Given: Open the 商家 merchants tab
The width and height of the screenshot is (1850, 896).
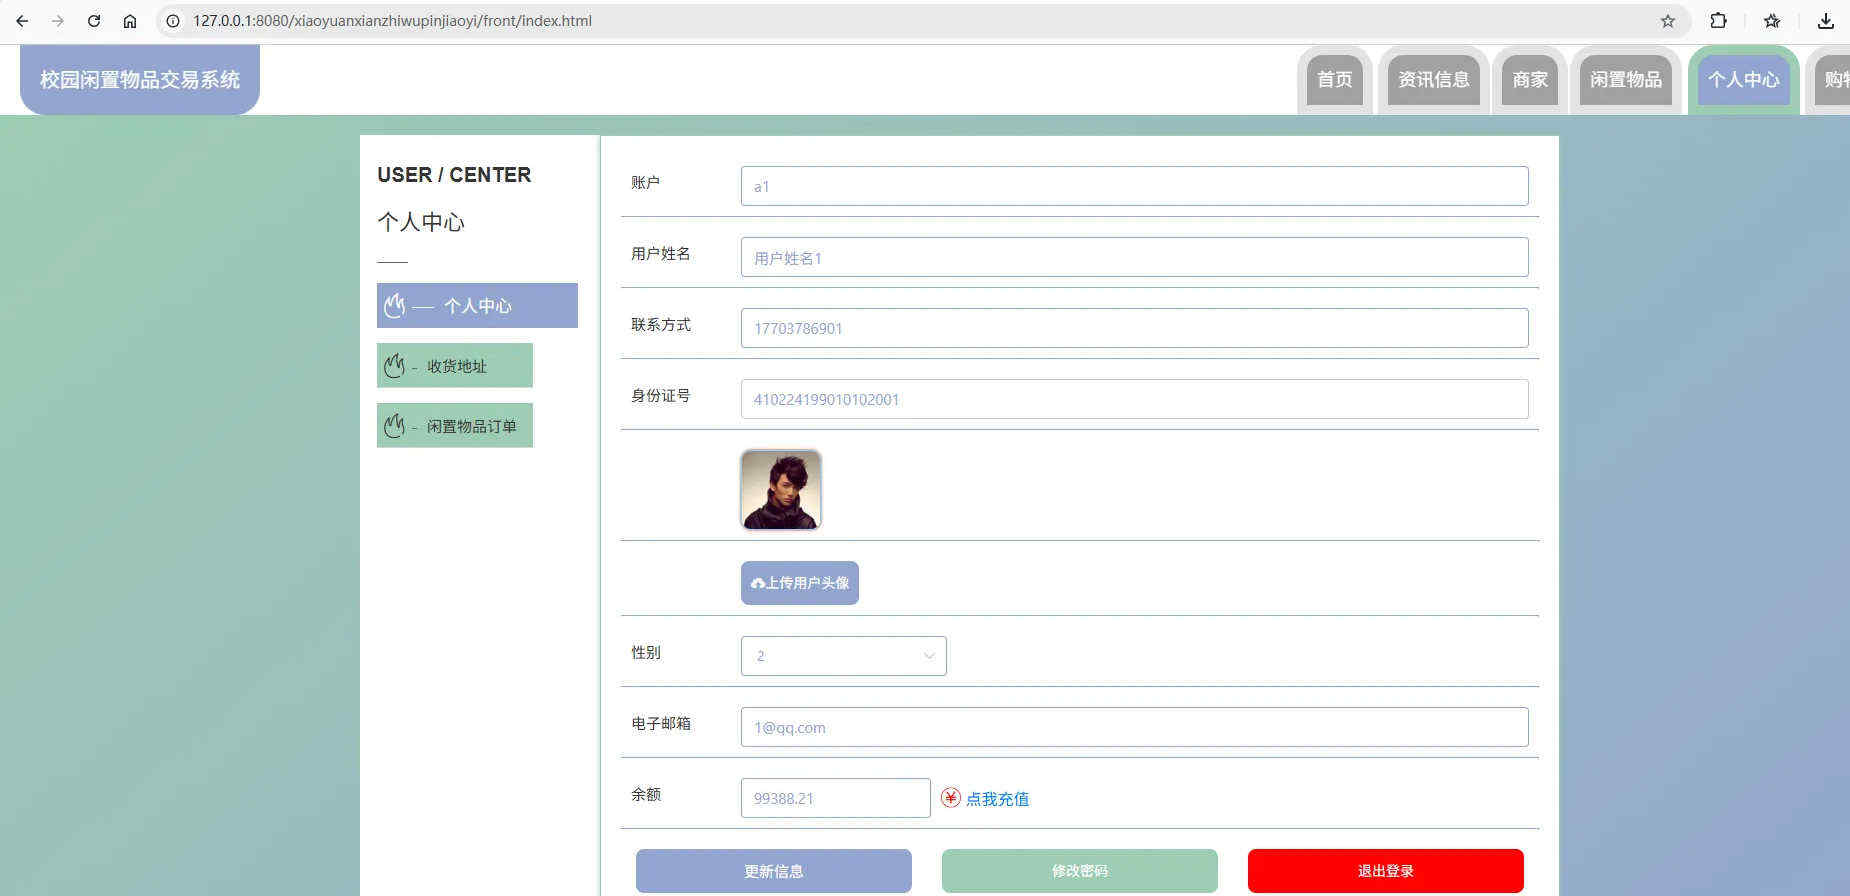Looking at the screenshot, I should coord(1529,80).
